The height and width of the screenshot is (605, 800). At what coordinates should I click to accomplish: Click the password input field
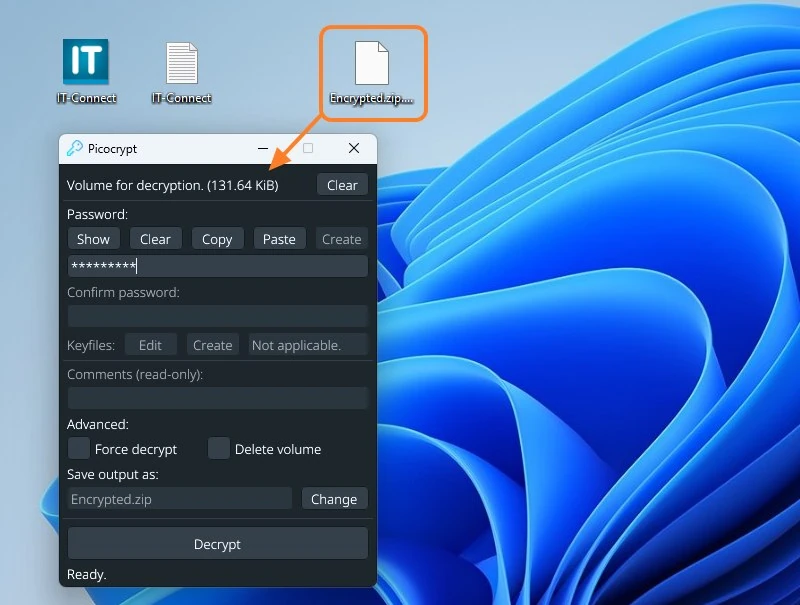(218, 266)
